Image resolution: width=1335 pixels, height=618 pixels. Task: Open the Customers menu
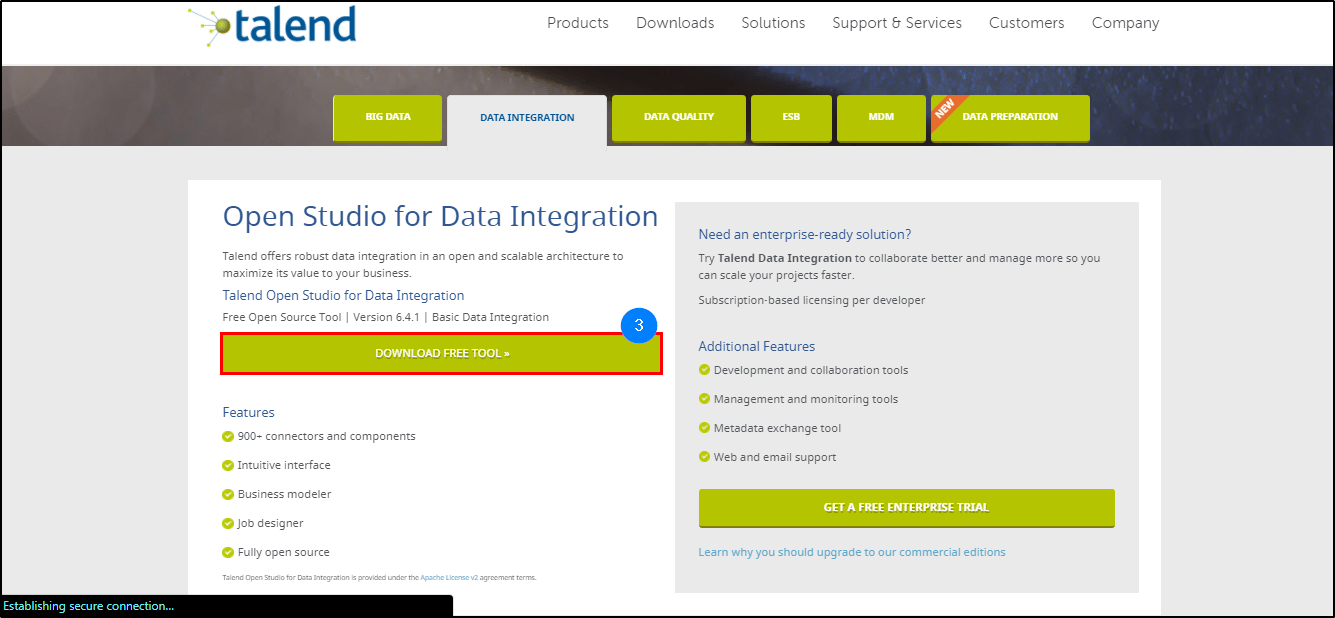click(x=1027, y=23)
